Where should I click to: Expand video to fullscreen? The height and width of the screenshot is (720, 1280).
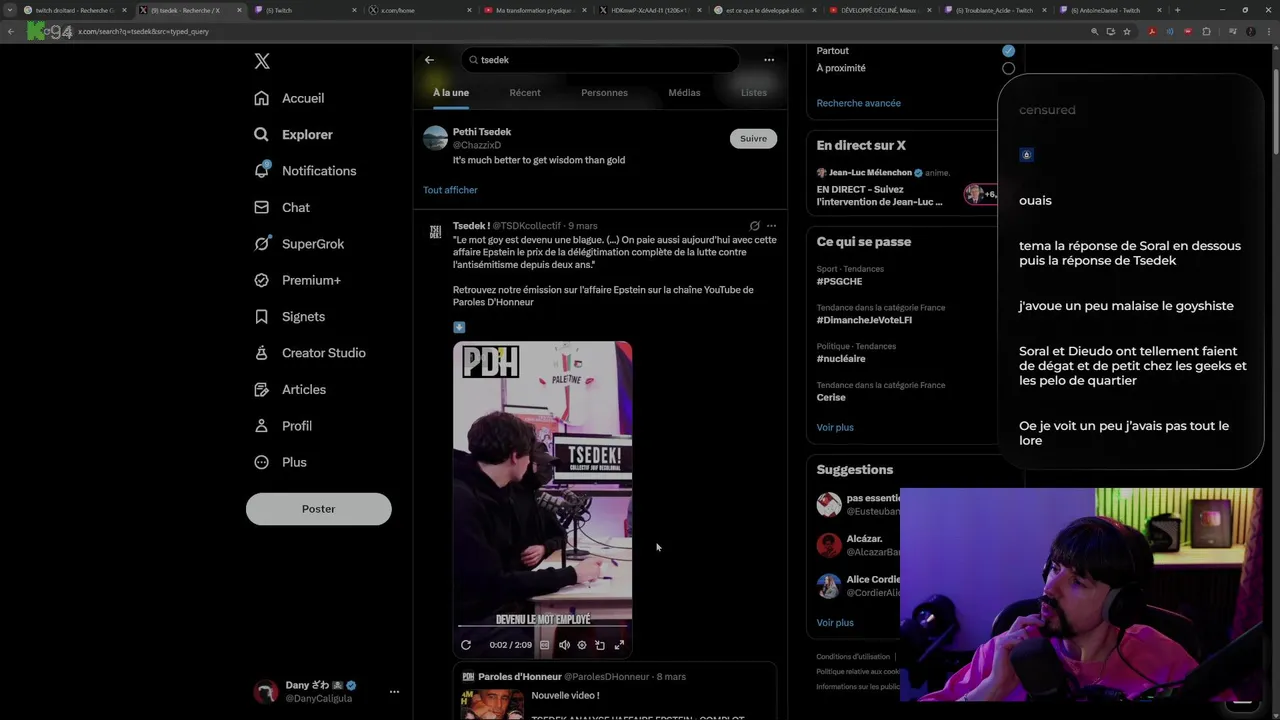pyautogui.click(x=619, y=645)
